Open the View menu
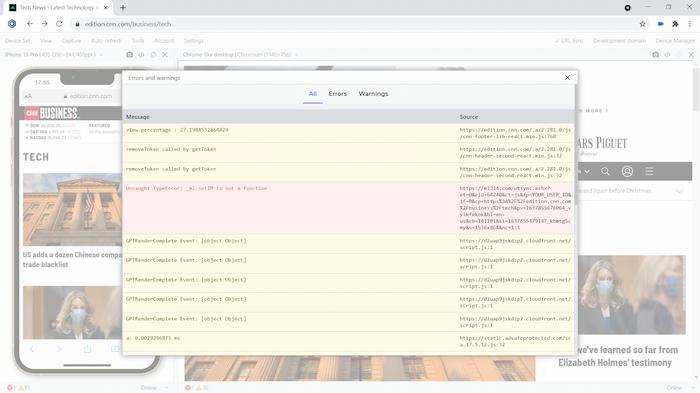Screen dimensions: 700x393 (x=46, y=41)
